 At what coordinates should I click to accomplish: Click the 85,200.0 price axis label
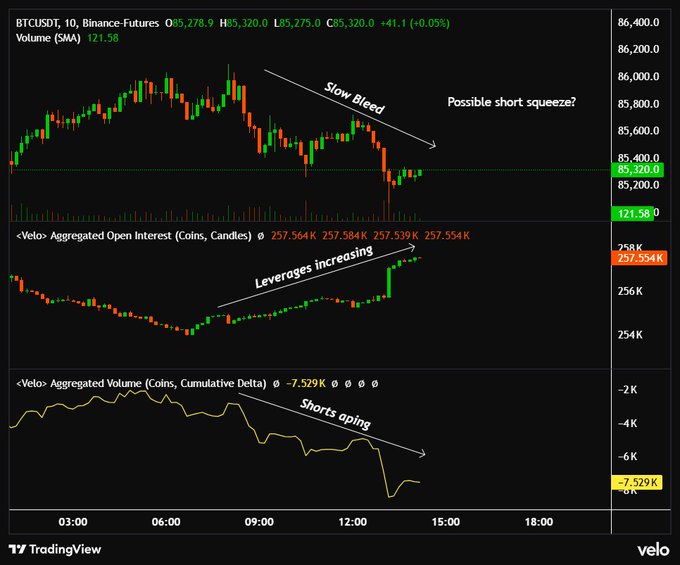(638, 185)
